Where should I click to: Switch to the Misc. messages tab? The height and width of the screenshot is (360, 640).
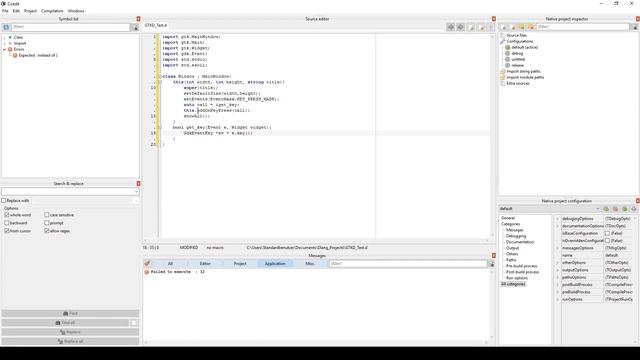tap(310, 264)
